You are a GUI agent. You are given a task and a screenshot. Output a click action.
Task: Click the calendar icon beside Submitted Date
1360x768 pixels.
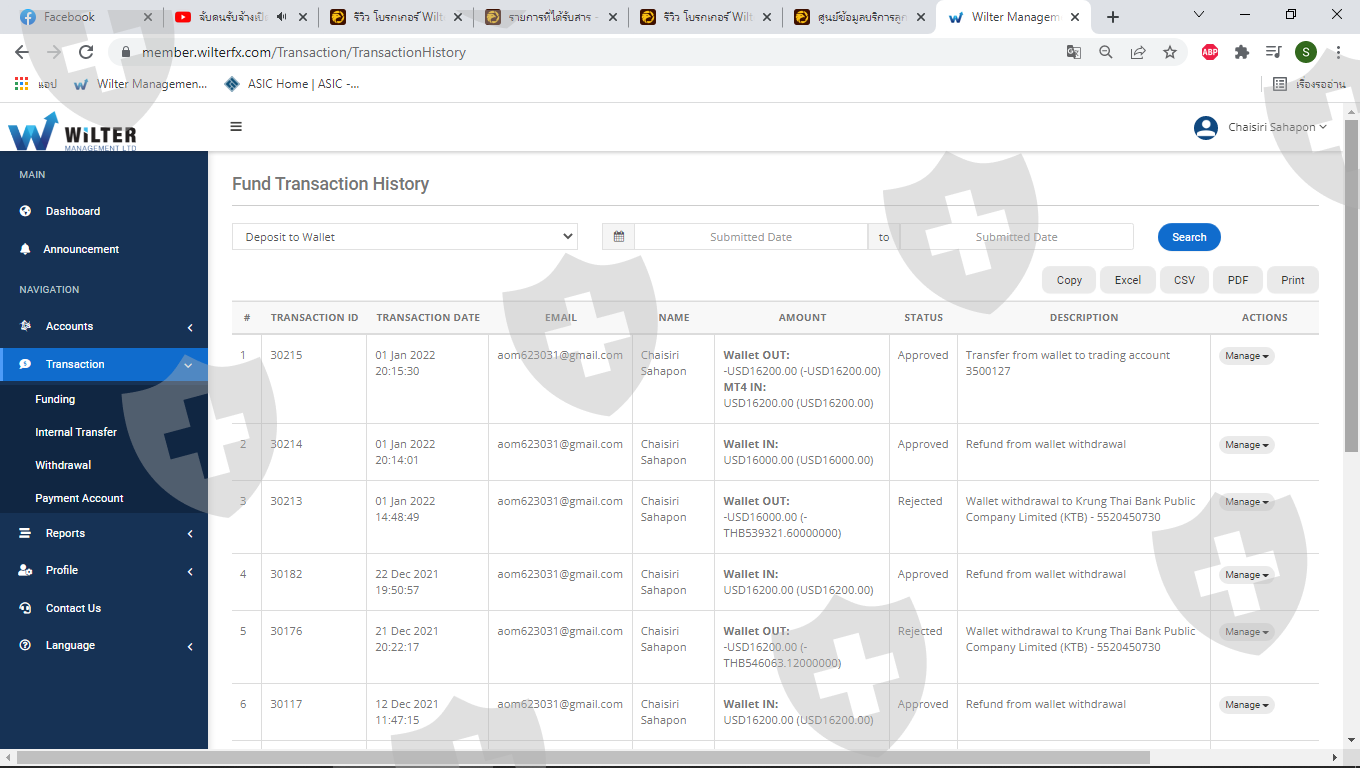(619, 237)
